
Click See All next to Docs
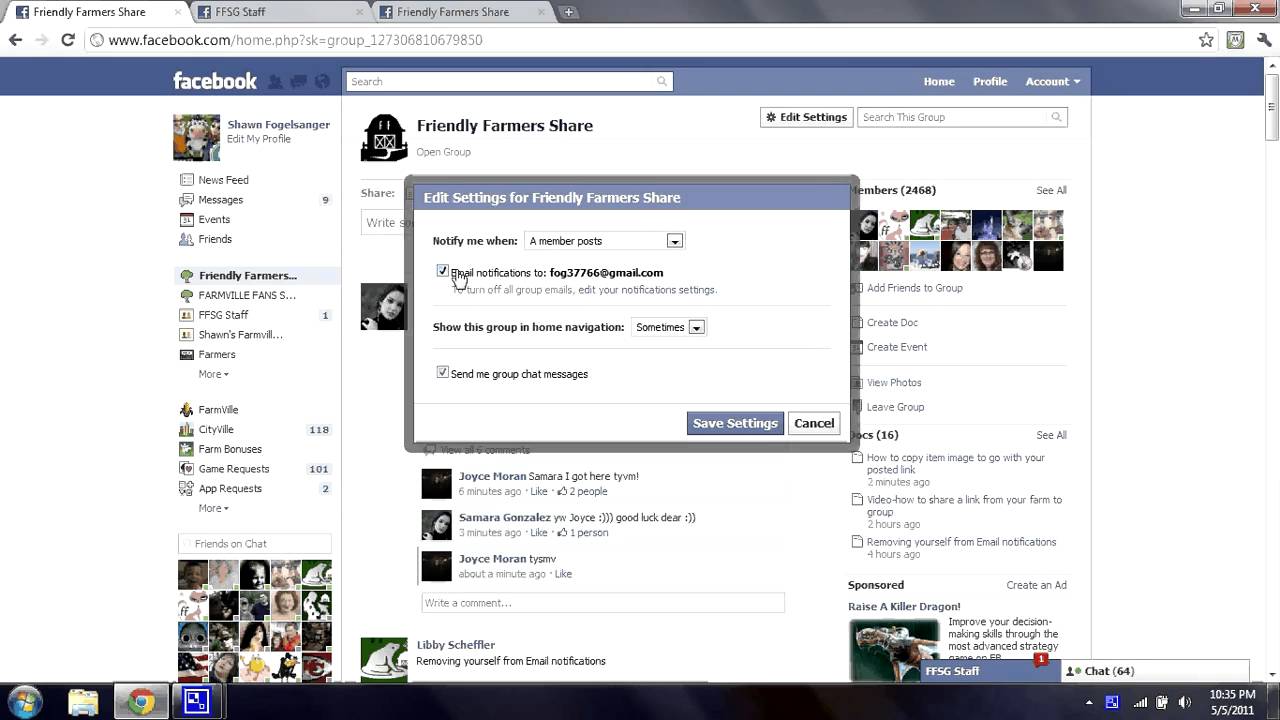click(x=1051, y=435)
